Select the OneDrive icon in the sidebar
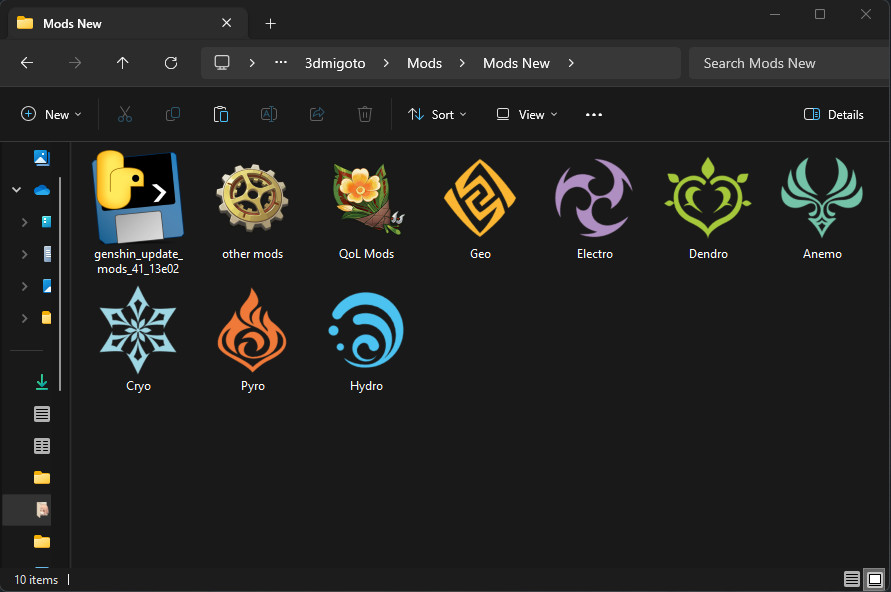 click(x=40, y=189)
